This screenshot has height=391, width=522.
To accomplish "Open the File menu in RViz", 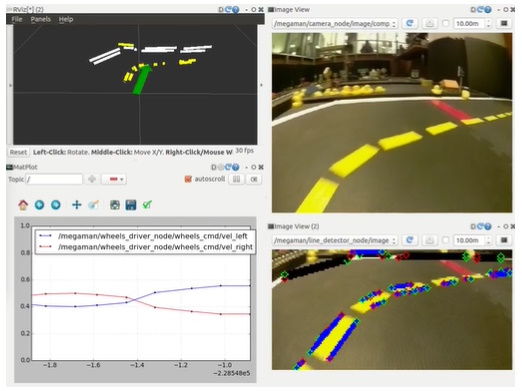I will 17,19.
